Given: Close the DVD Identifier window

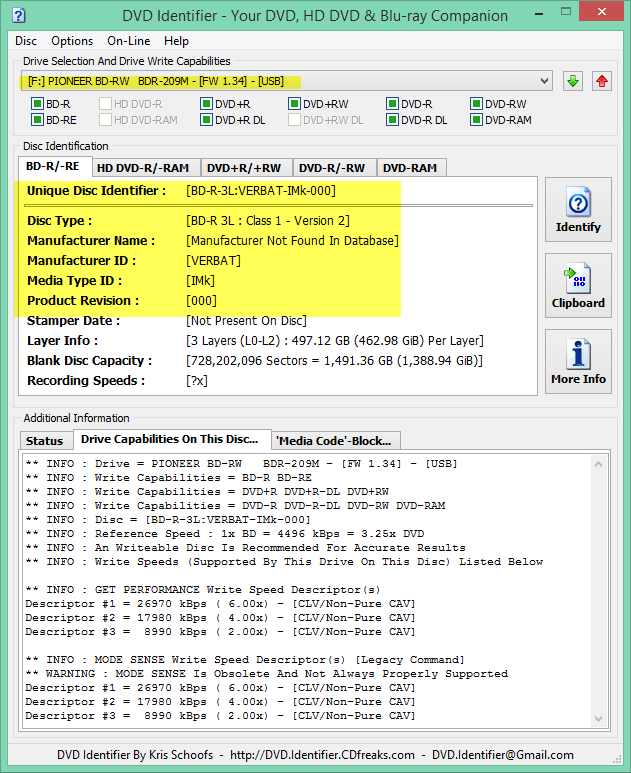Looking at the screenshot, I should (602, 11).
